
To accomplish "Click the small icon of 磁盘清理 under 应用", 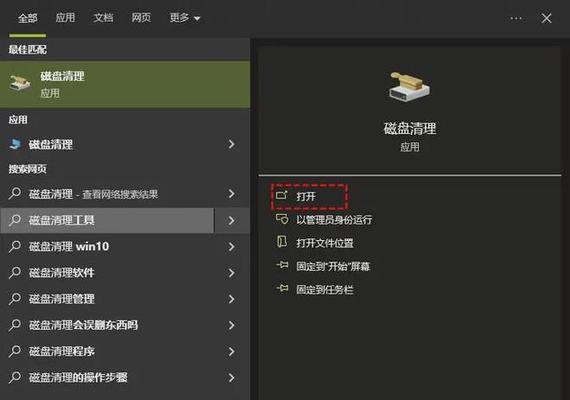I will click(x=16, y=144).
